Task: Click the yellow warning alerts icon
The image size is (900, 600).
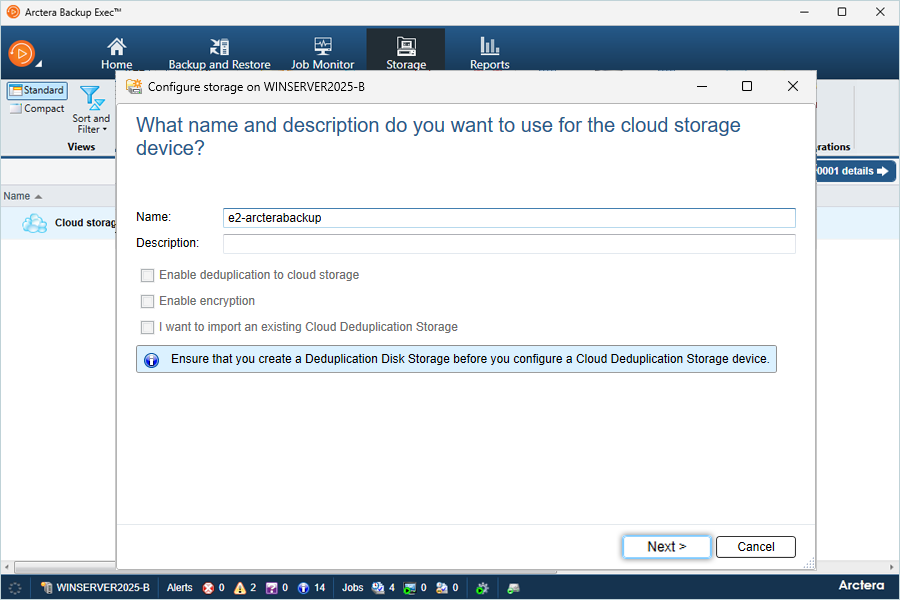Action: pos(240,588)
